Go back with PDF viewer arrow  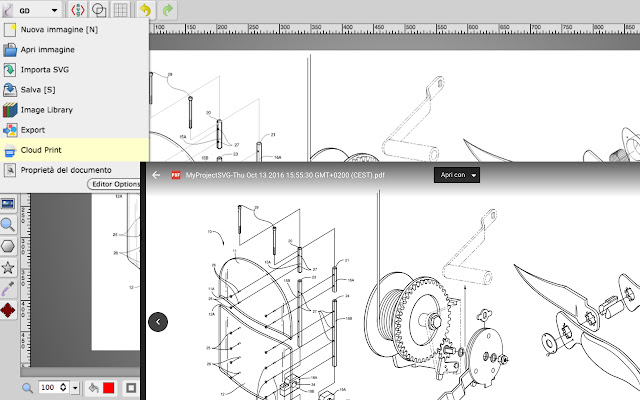(156, 175)
